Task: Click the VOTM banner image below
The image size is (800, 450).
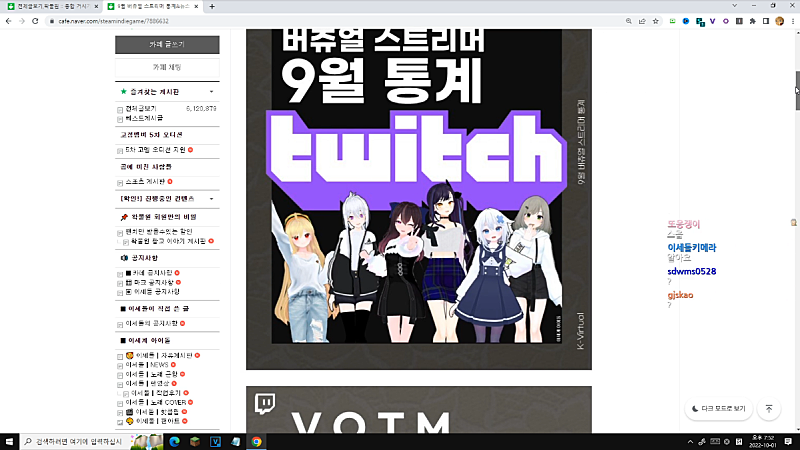Action: [x=419, y=410]
